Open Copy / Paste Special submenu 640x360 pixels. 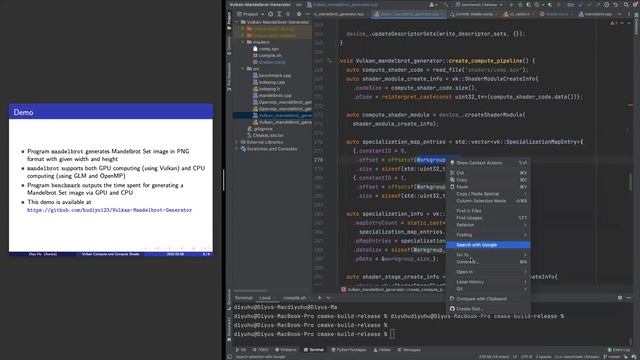(488, 194)
